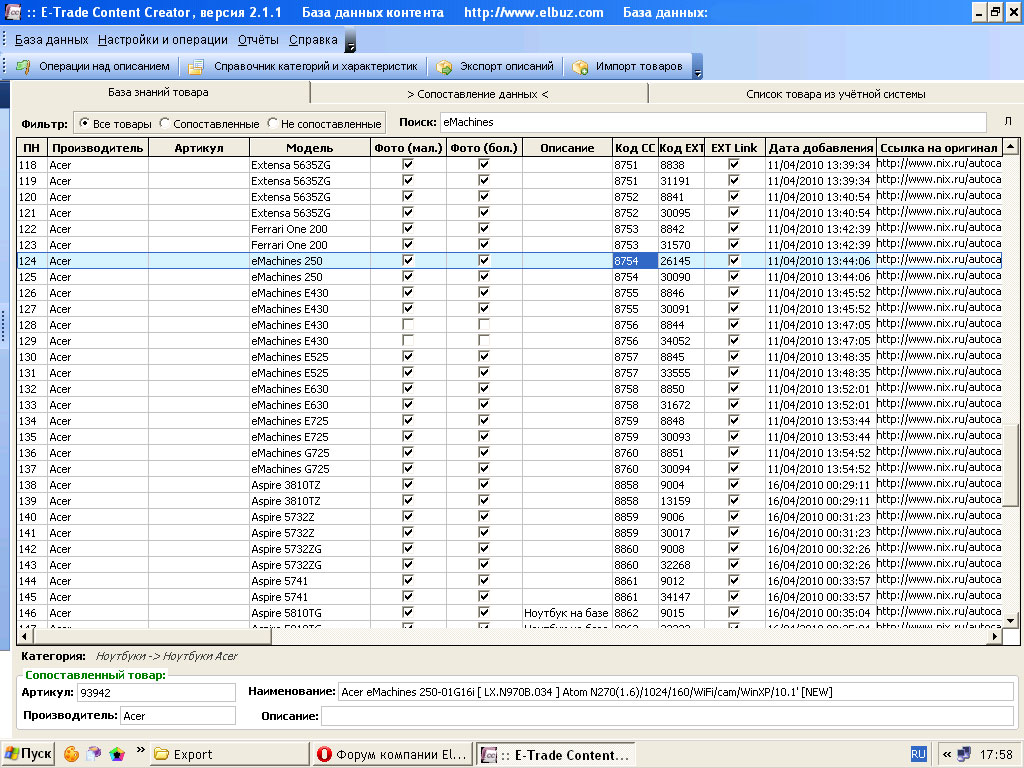The height and width of the screenshot is (768, 1024).
Task: Click the horizontal scrollbar right arrow
Action: [995, 636]
